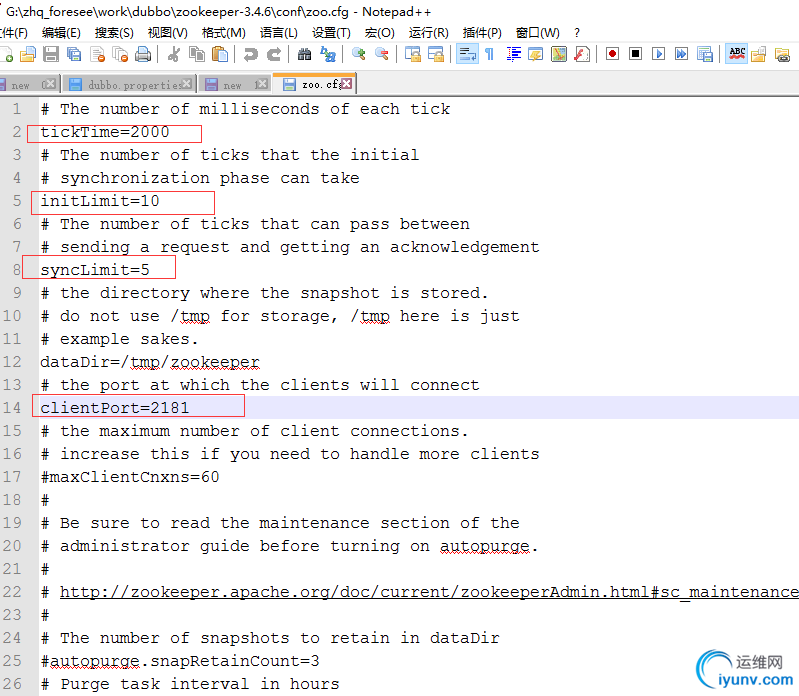The image size is (799, 696).
Task: Toggle word wrap in the toolbar
Action: pos(467,54)
